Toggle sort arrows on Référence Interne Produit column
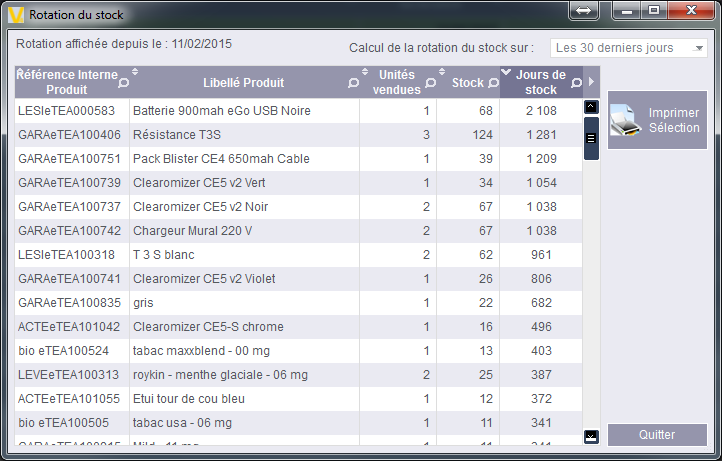722x461 pixels. click(x=136, y=72)
